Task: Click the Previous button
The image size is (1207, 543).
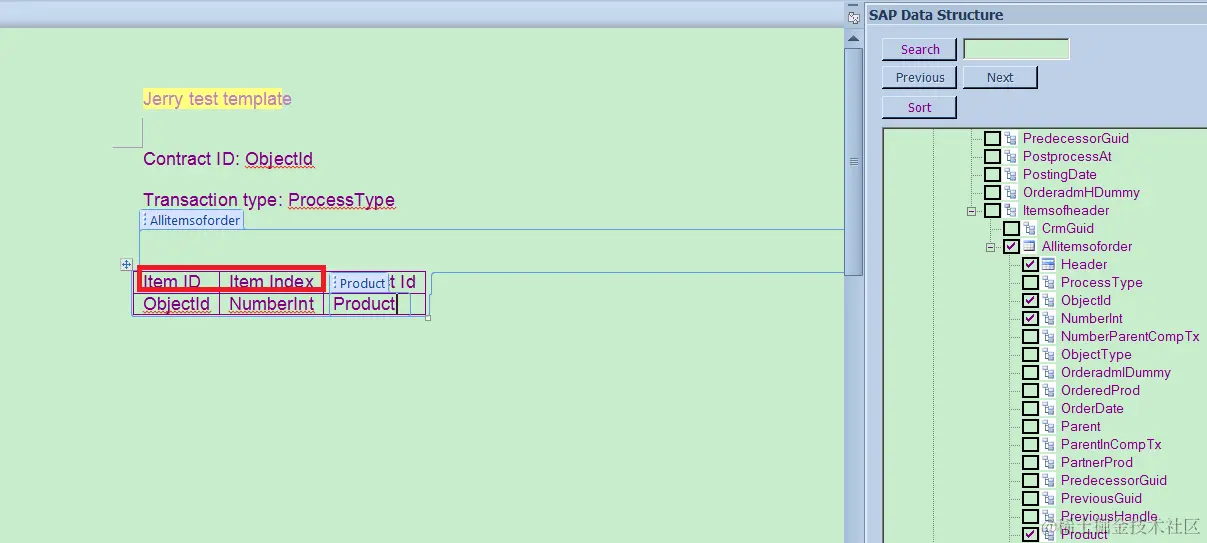Action: point(920,77)
